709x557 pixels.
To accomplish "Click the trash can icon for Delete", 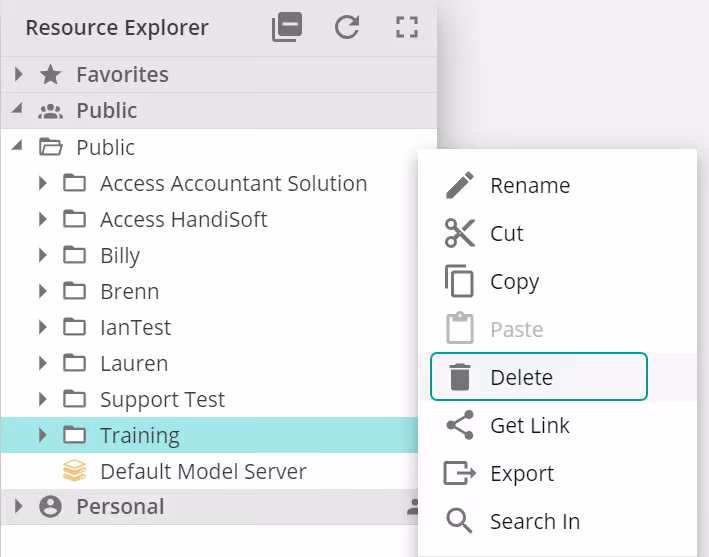I will [x=459, y=377].
